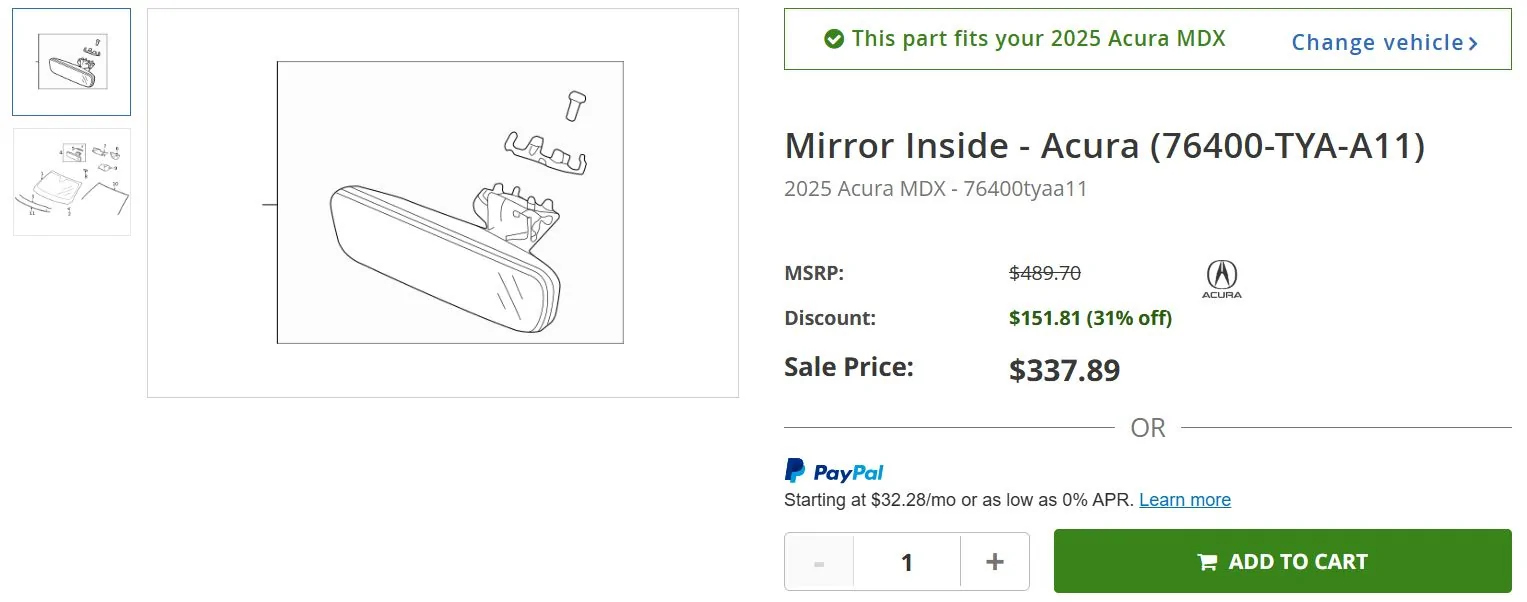The image size is (1527, 602).
Task: Decrease quantity with the minus stepper
Action: [x=819, y=561]
